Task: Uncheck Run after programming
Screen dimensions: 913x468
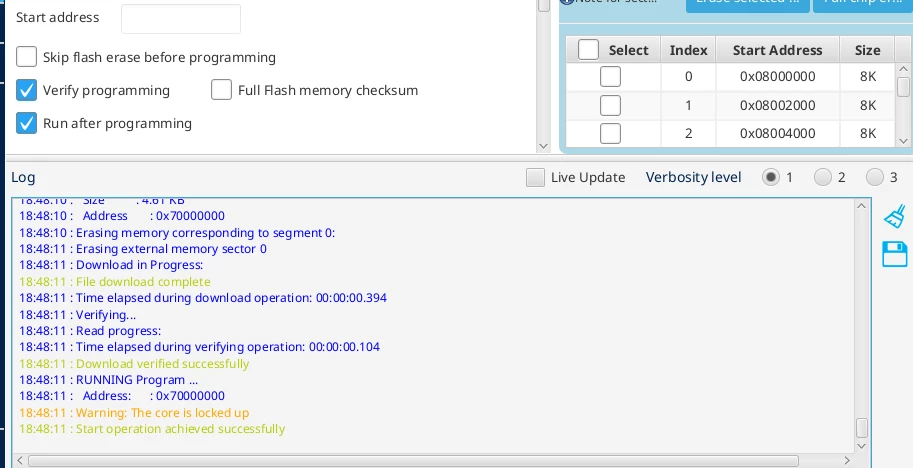Action: pyautogui.click(x=26, y=123)
